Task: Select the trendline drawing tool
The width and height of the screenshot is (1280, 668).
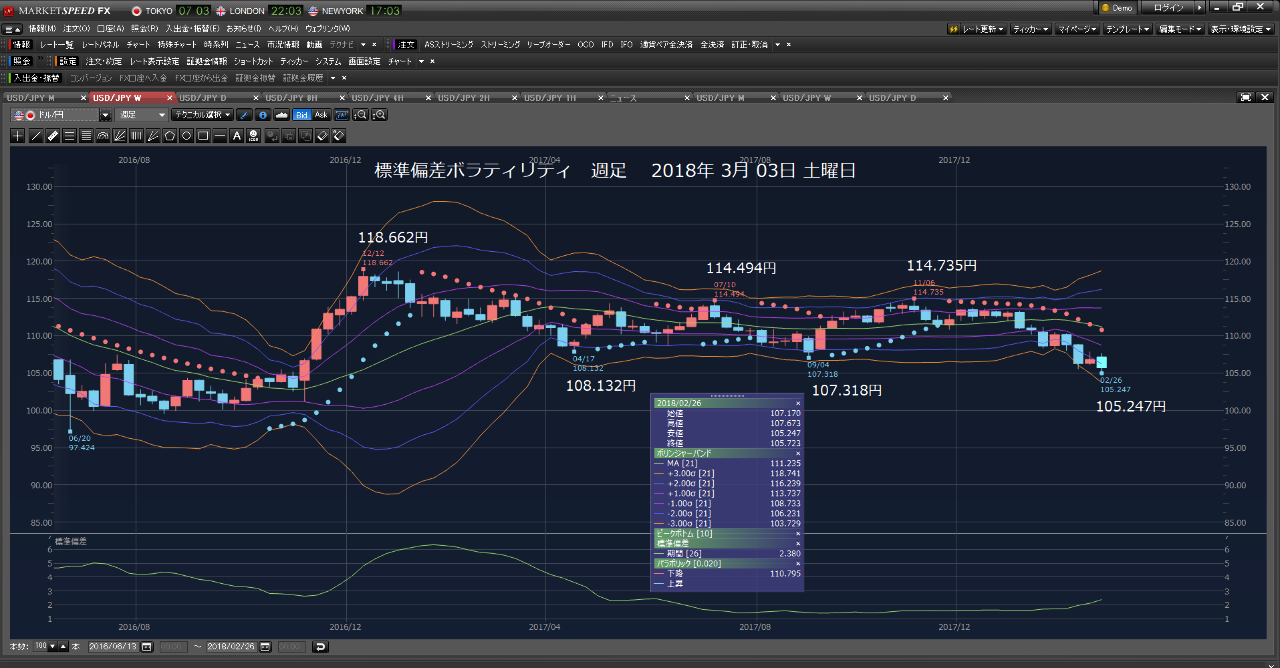Action: pos(35,135)
